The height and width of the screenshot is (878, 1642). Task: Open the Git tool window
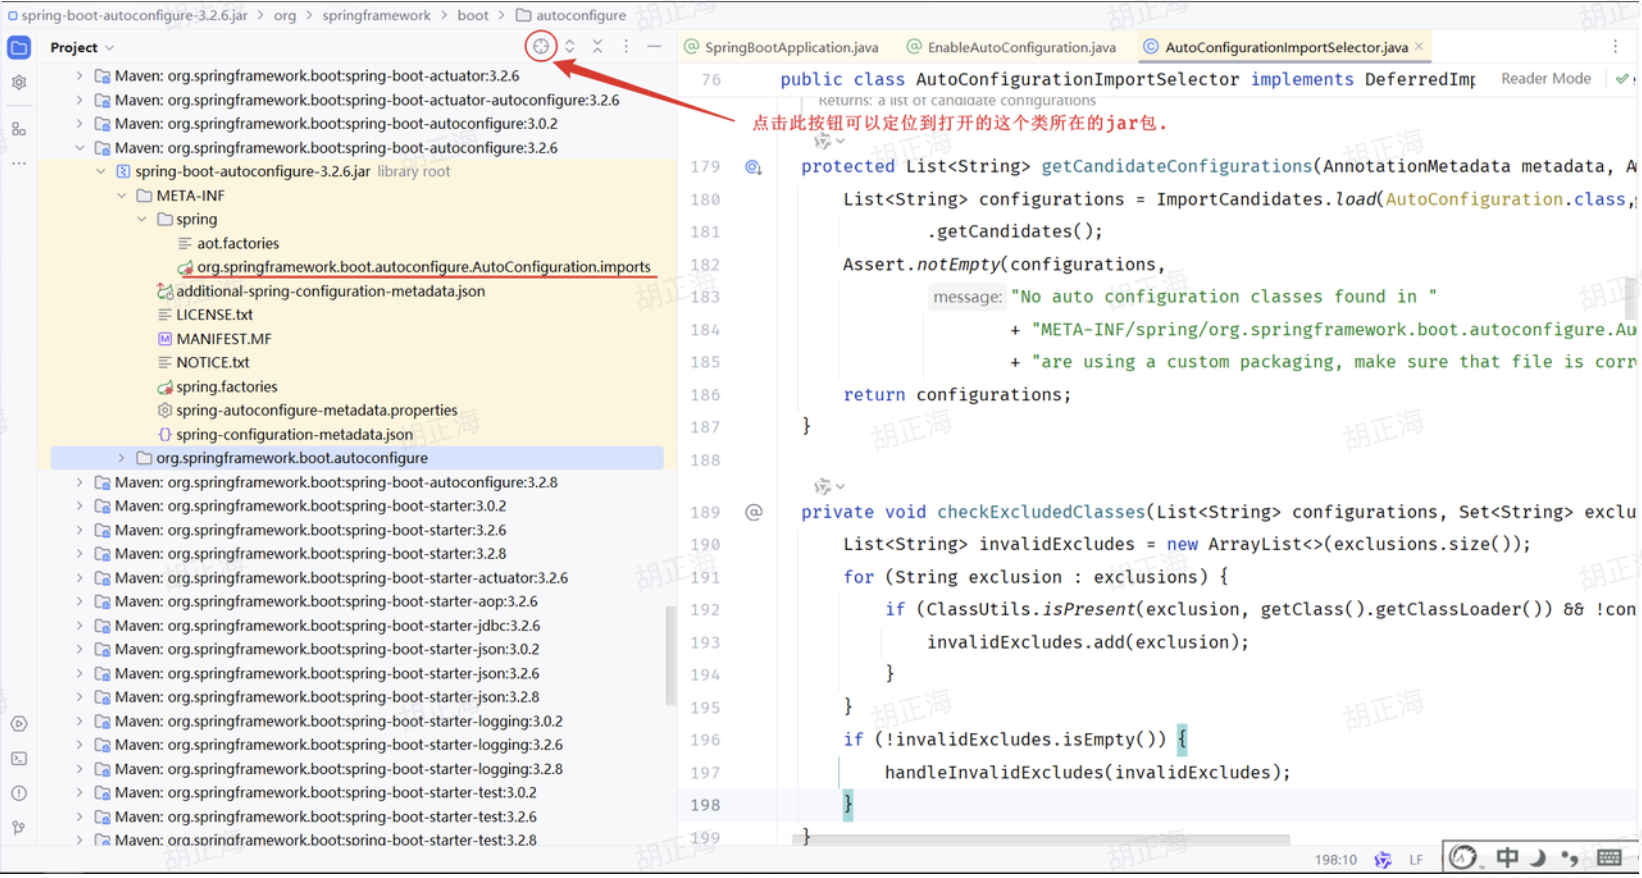click(19, 828)
